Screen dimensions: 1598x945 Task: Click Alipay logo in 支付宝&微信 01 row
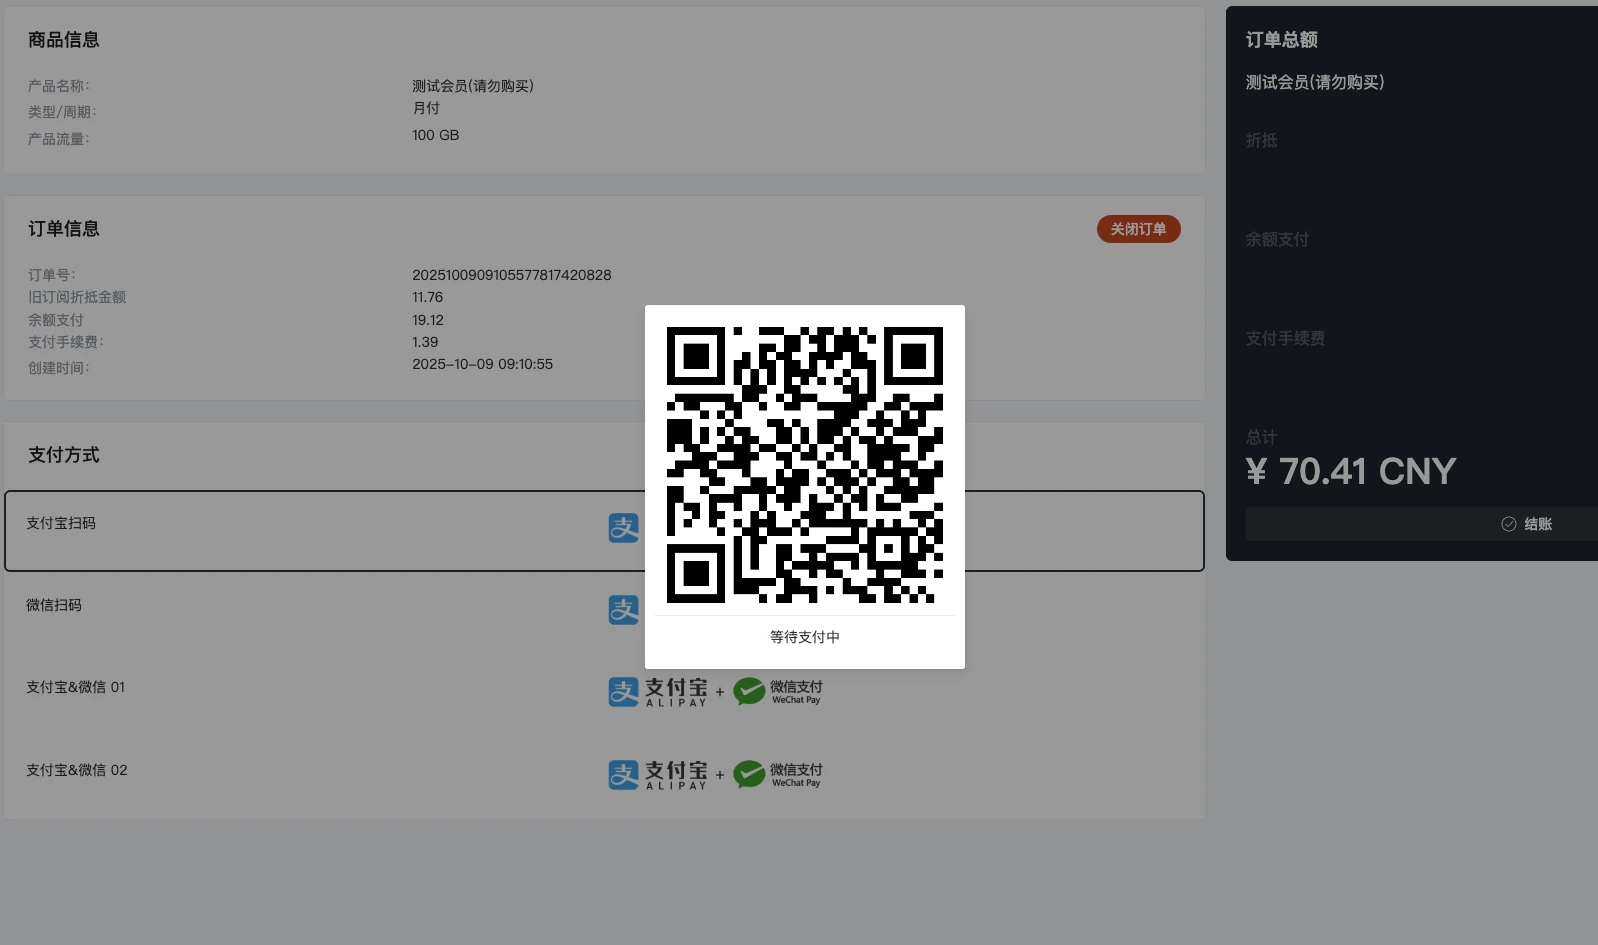(658, 692)
